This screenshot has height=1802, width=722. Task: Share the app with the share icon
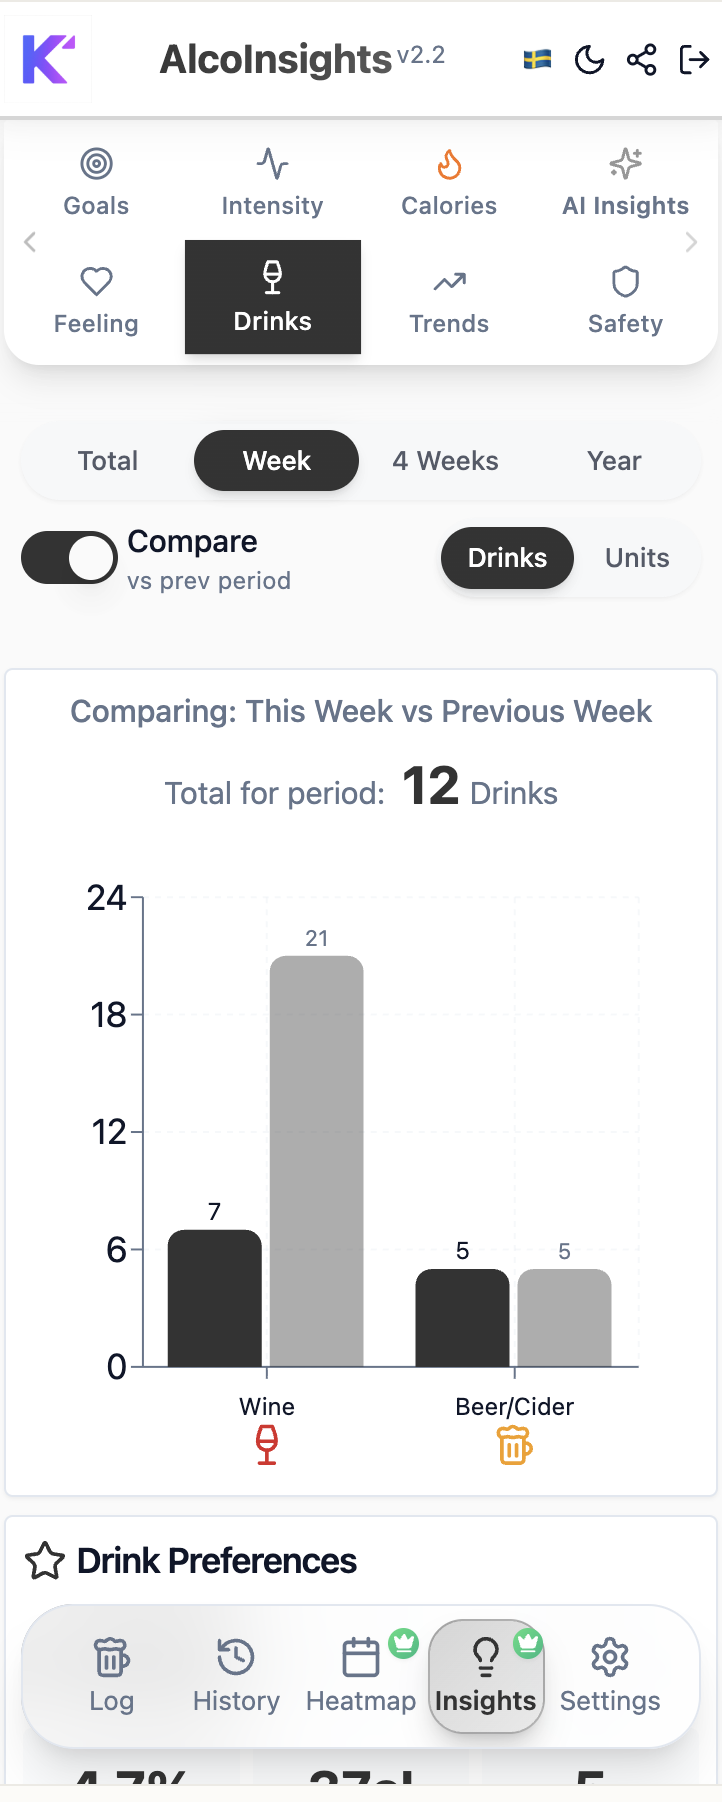point(641,59)
